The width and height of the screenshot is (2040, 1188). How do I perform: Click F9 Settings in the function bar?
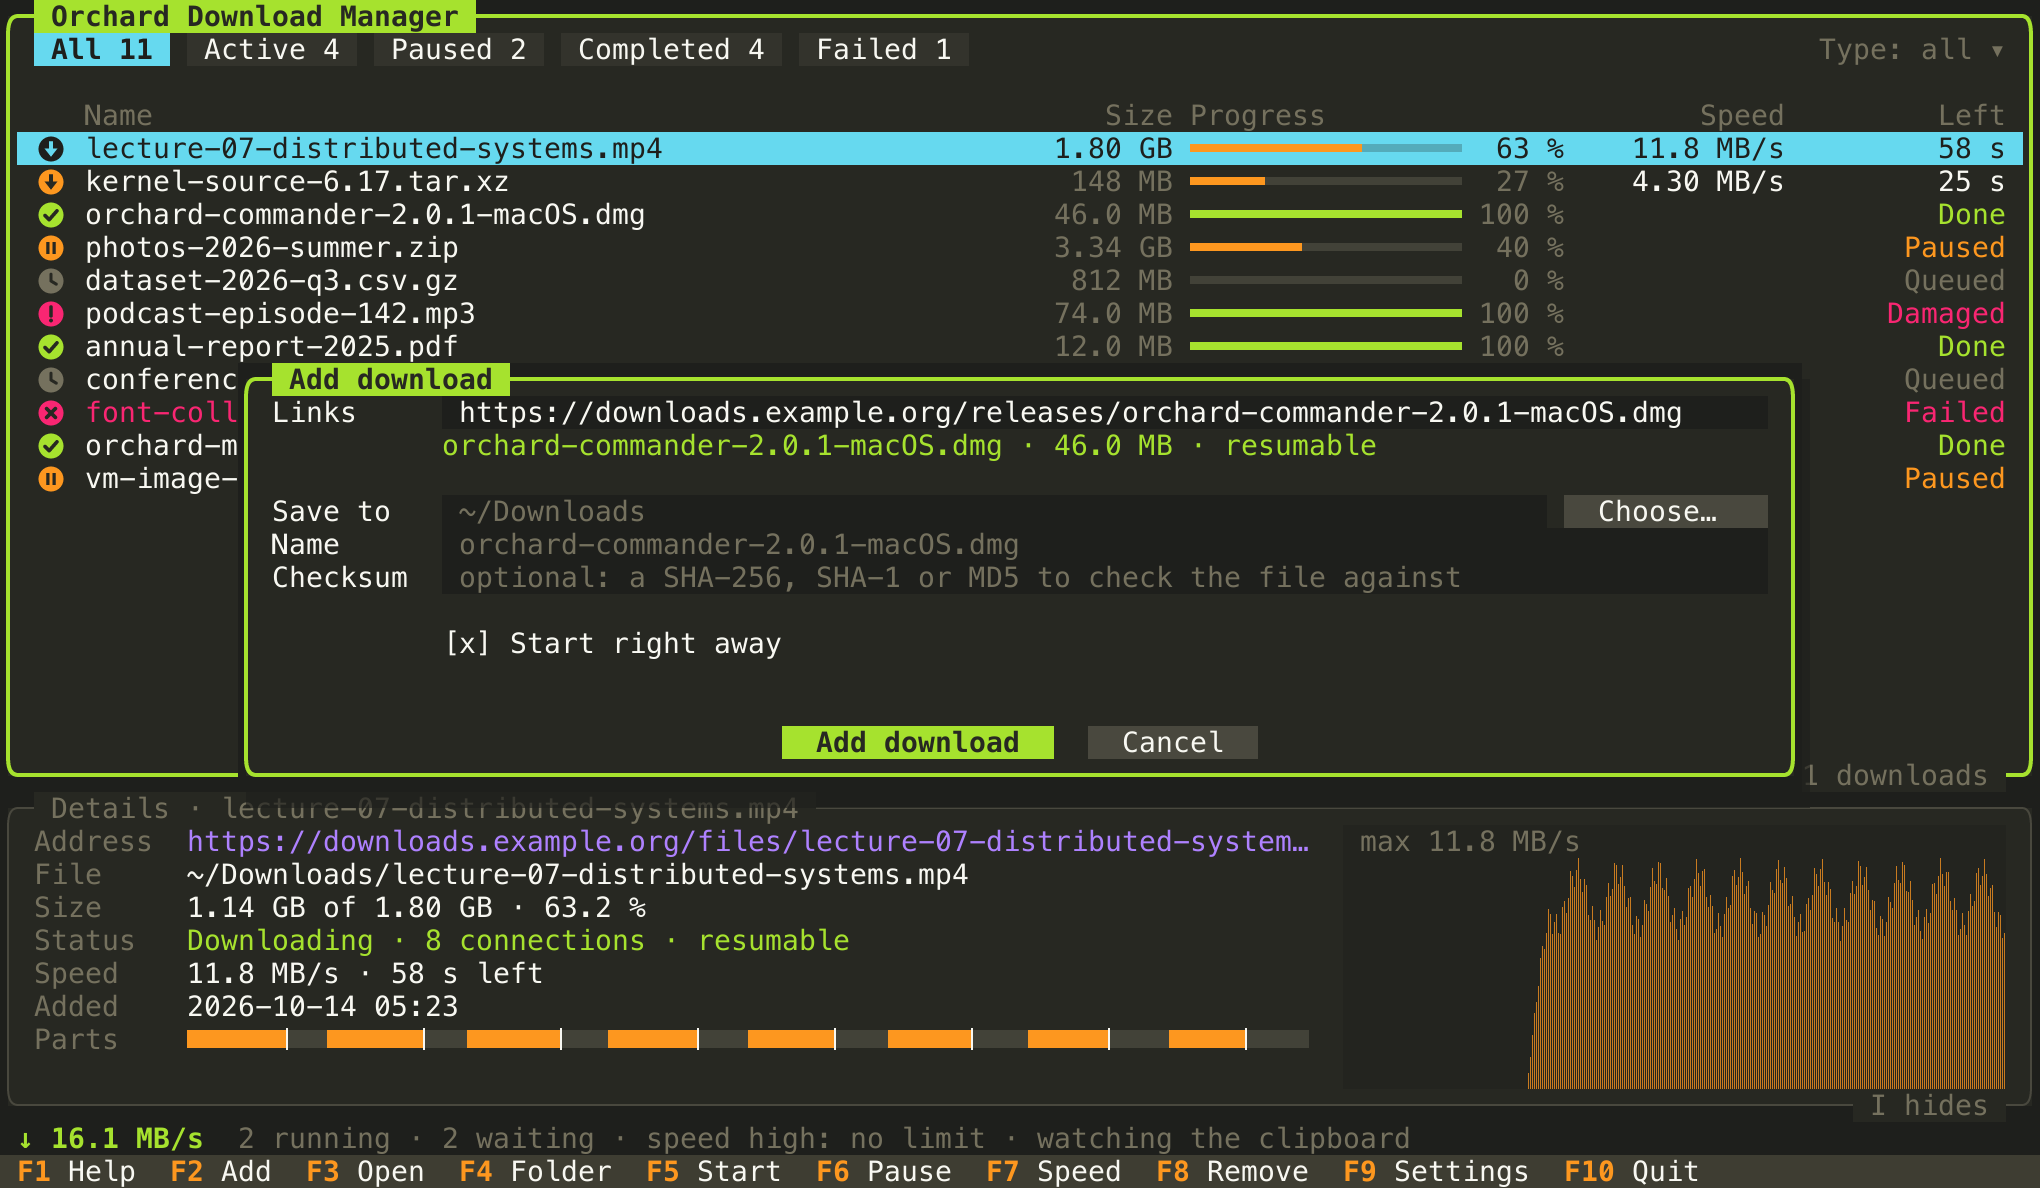tap(1436, 1172)
